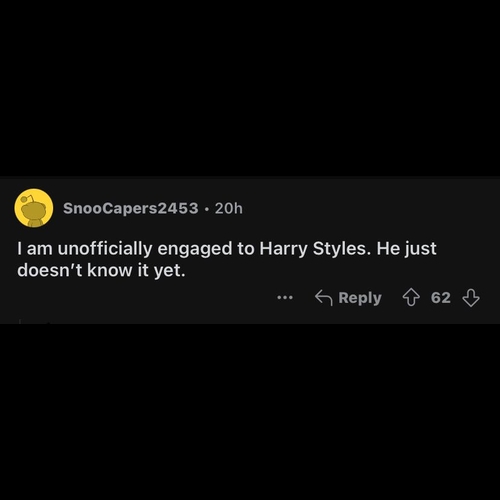Screen dimensions: 500x500
Task: Click the dot separator before 20h
Action: coord(207,209)
